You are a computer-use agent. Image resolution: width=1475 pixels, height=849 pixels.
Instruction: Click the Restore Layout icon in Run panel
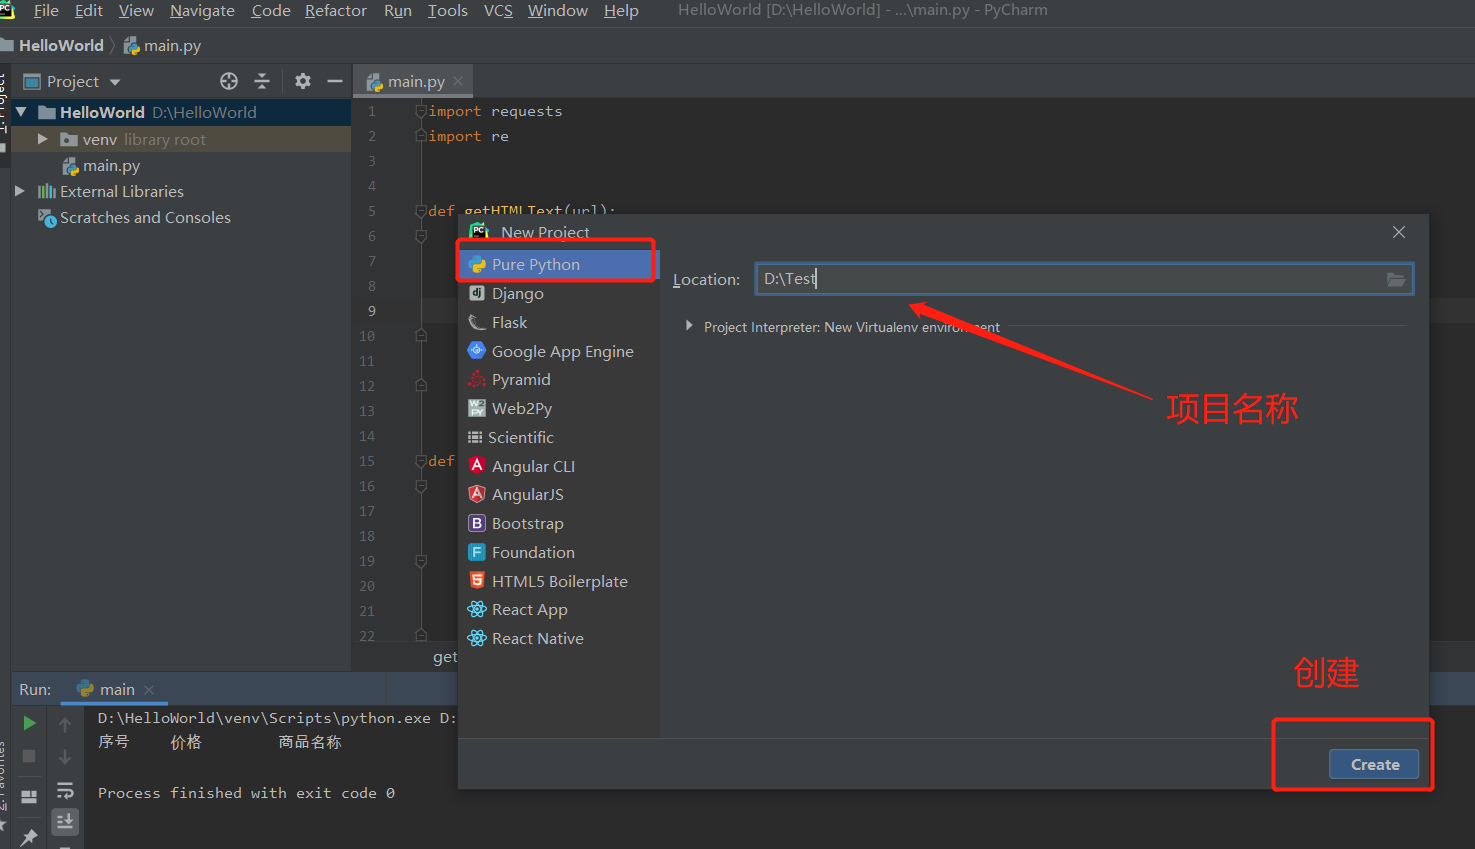pyautogui.click(x=29, y=794)
